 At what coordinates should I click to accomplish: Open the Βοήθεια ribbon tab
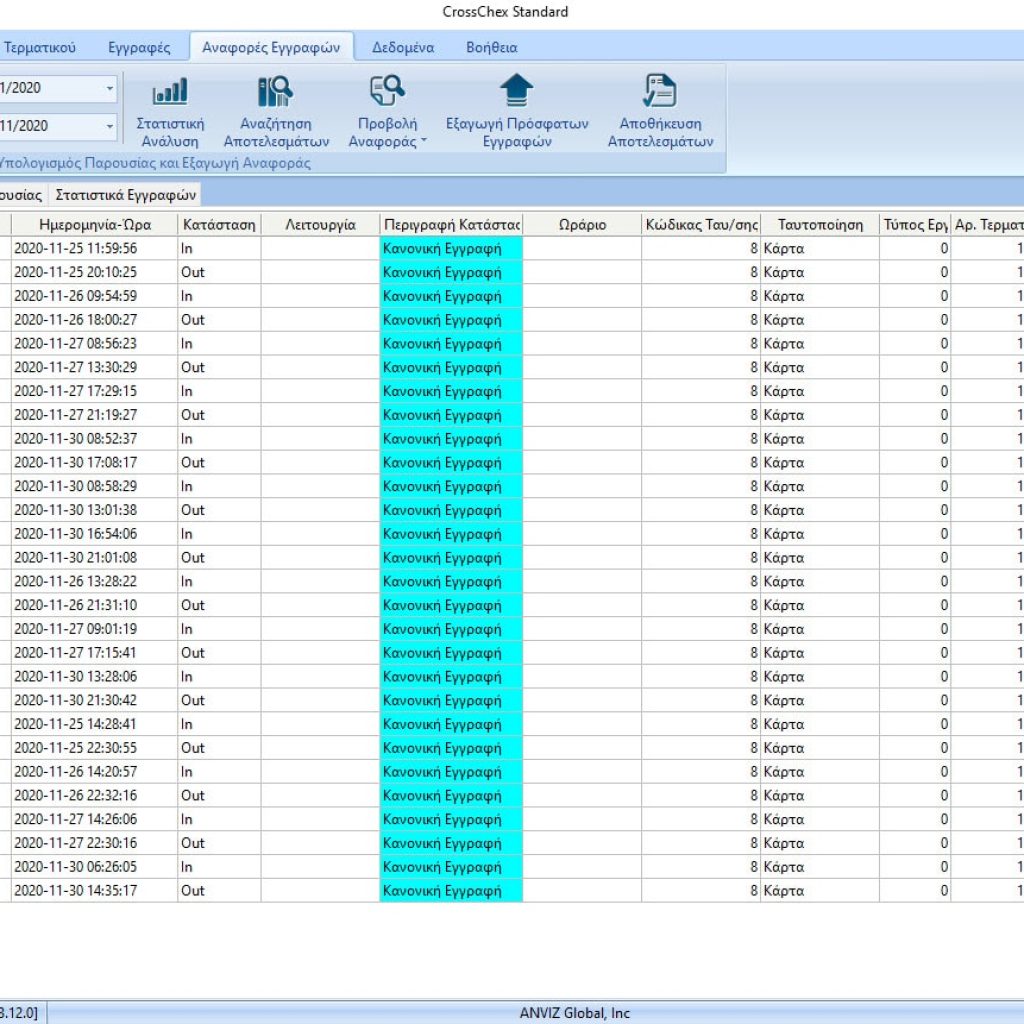(x=492, y=48)
